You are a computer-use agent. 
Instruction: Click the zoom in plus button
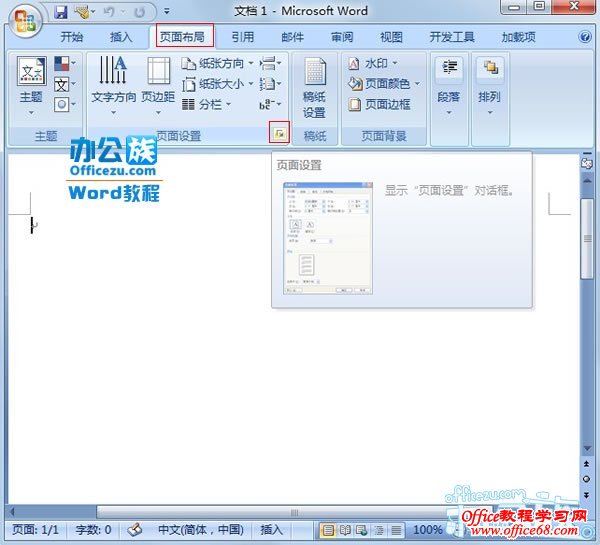click(x=587, y=531)
